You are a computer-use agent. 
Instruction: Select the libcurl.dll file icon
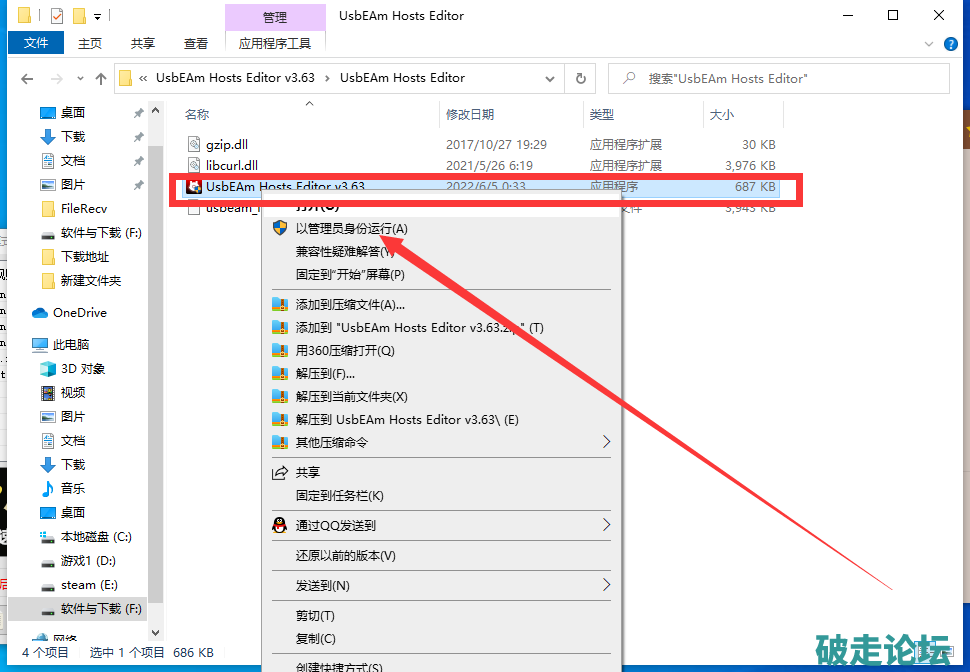tap(195, 166)
